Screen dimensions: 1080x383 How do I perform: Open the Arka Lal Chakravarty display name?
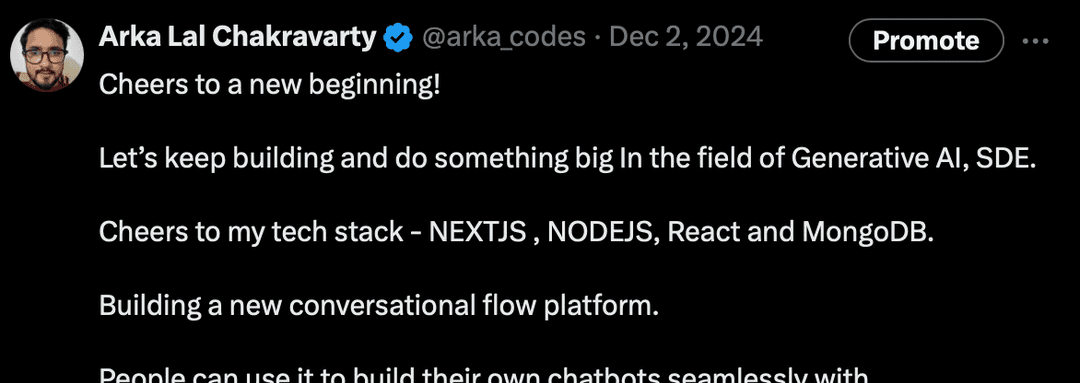click(238, 37)
